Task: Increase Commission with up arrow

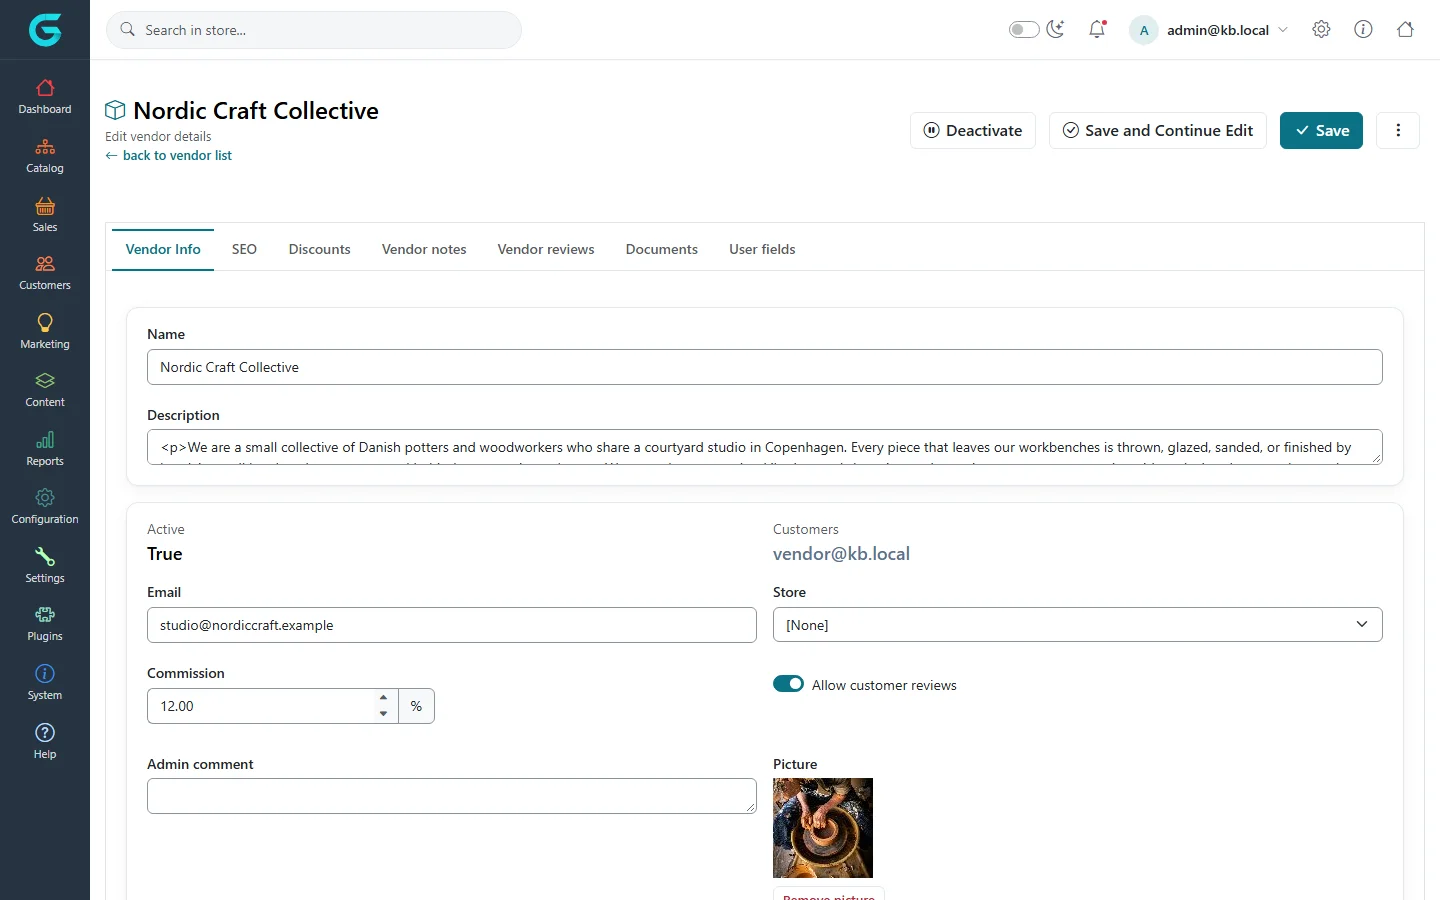Action: (x=383, y=697)
